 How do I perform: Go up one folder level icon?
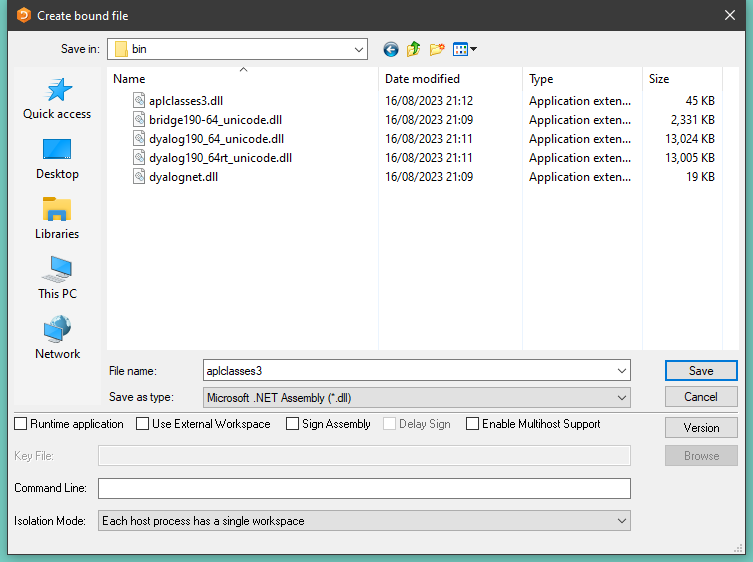pos(413,49)
